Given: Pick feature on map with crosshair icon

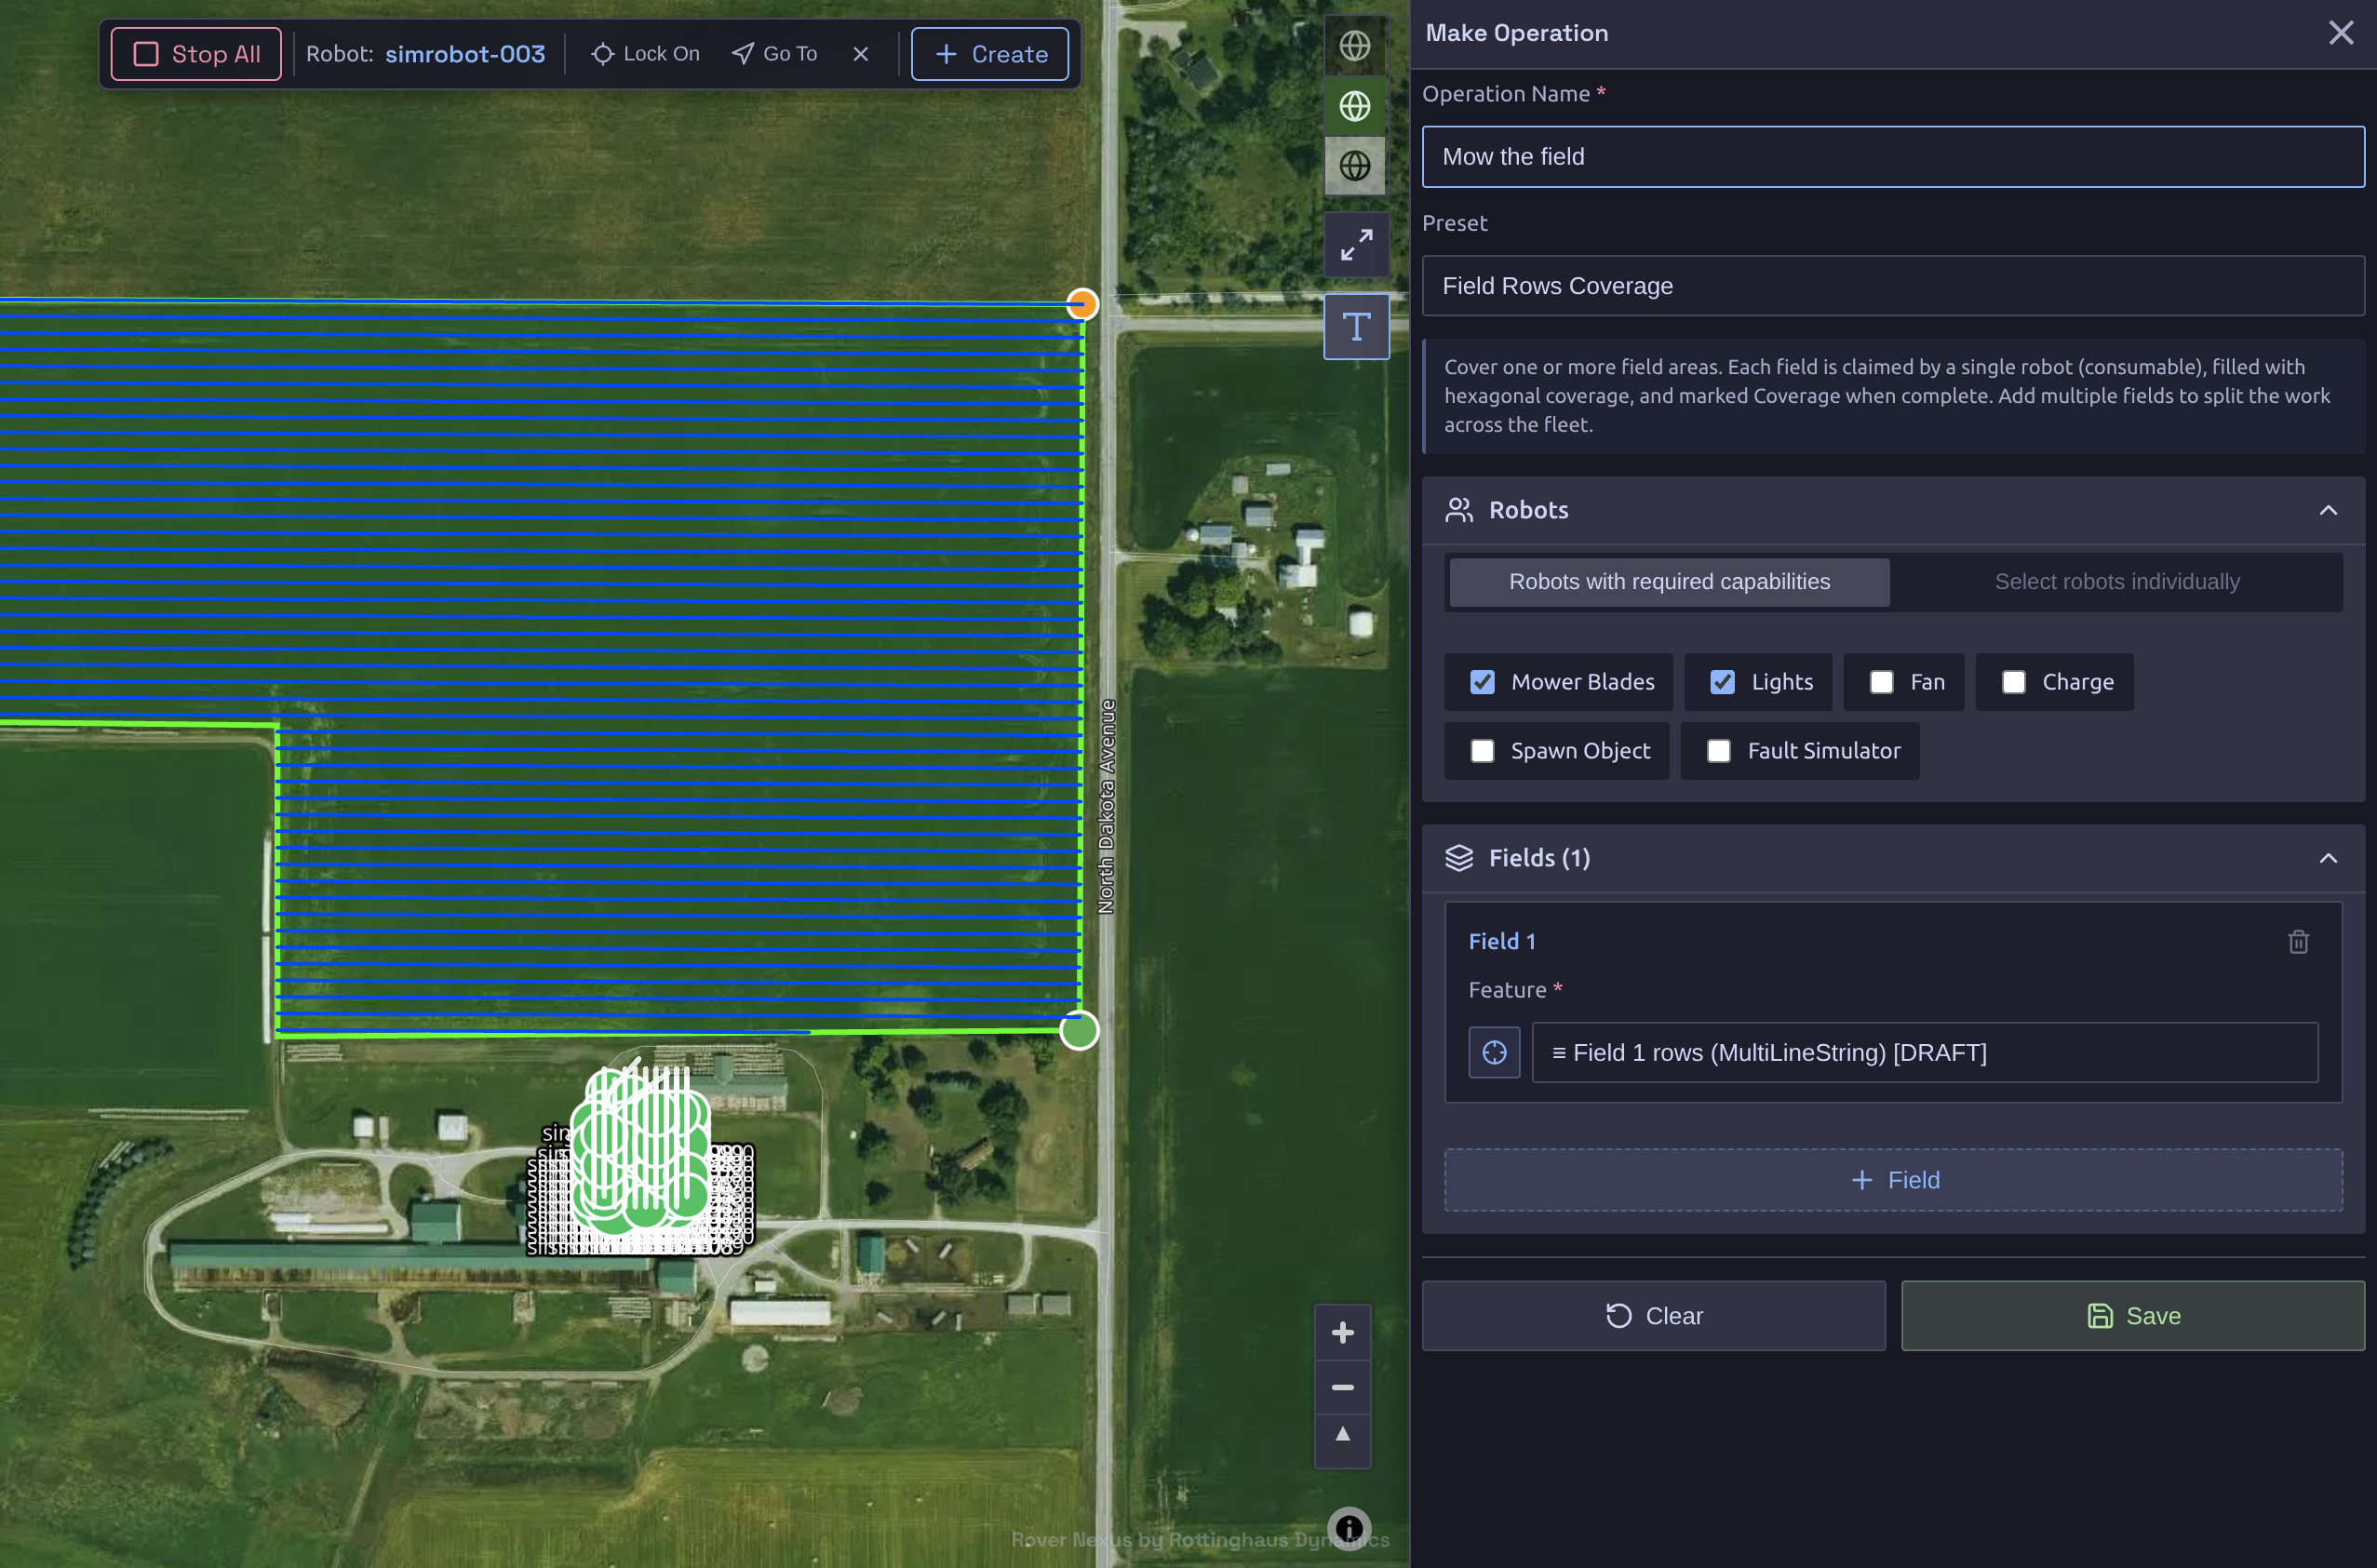Looking at the screenshot, I should pyautogui.click(x=1494, y=1053).
